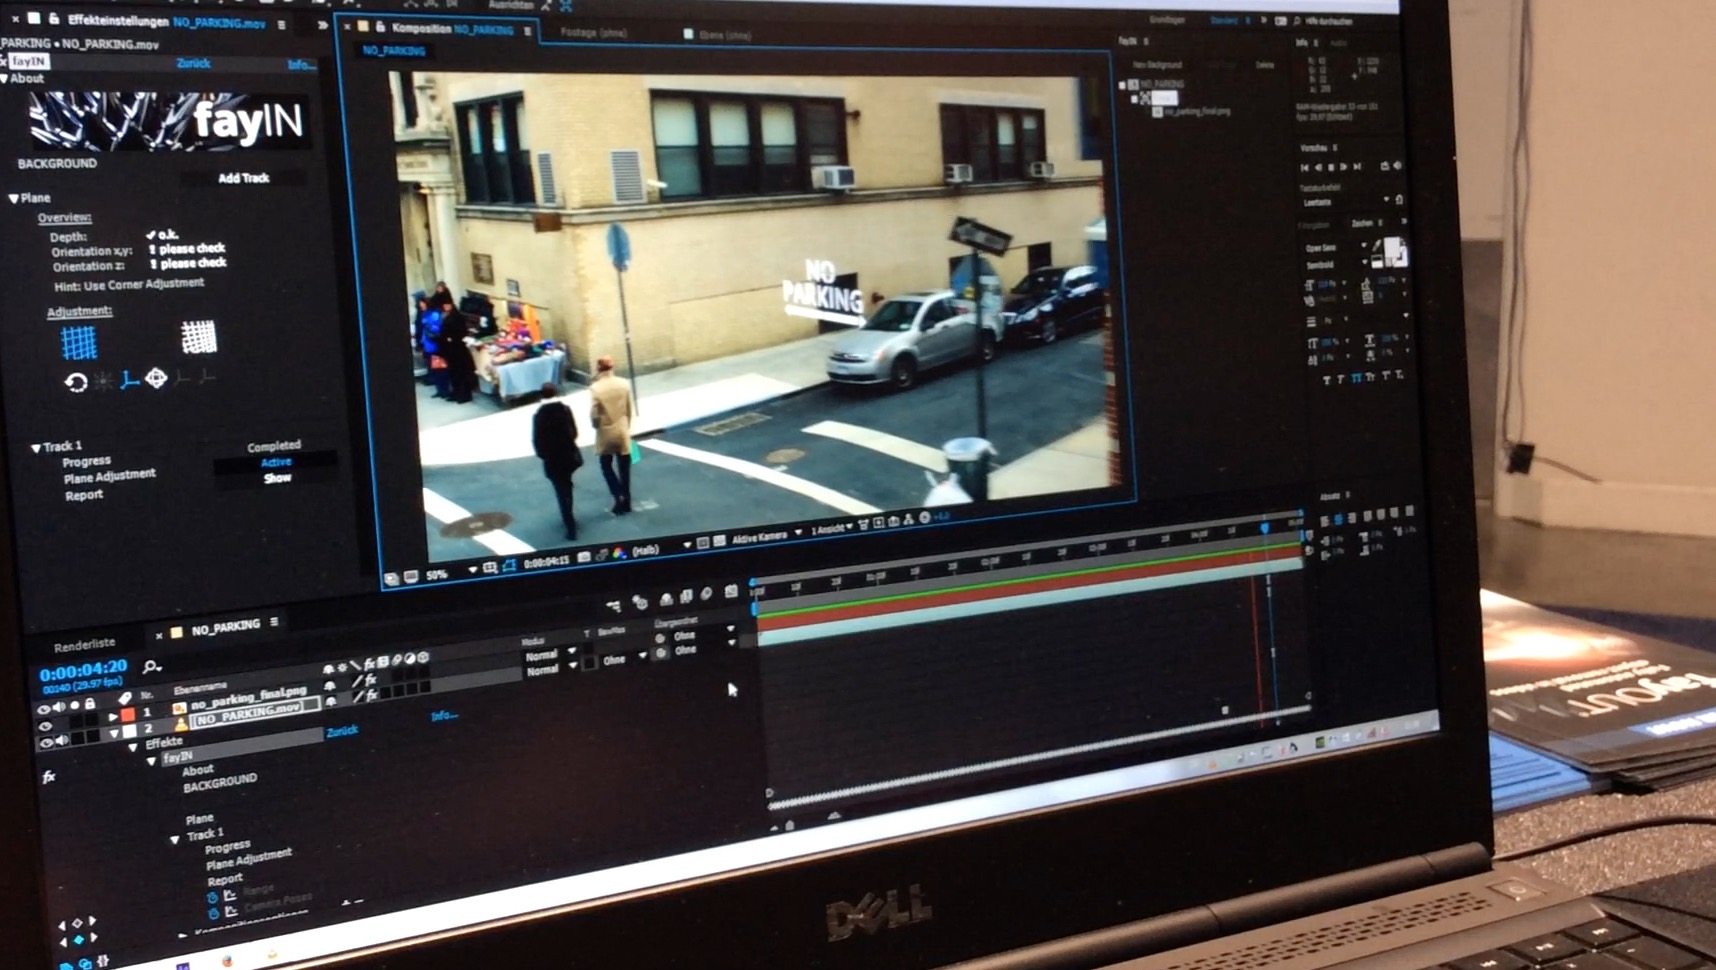Click the fx switch on NO_PARKING.mov layer
Screen dimensions: 1716x970
371,695
